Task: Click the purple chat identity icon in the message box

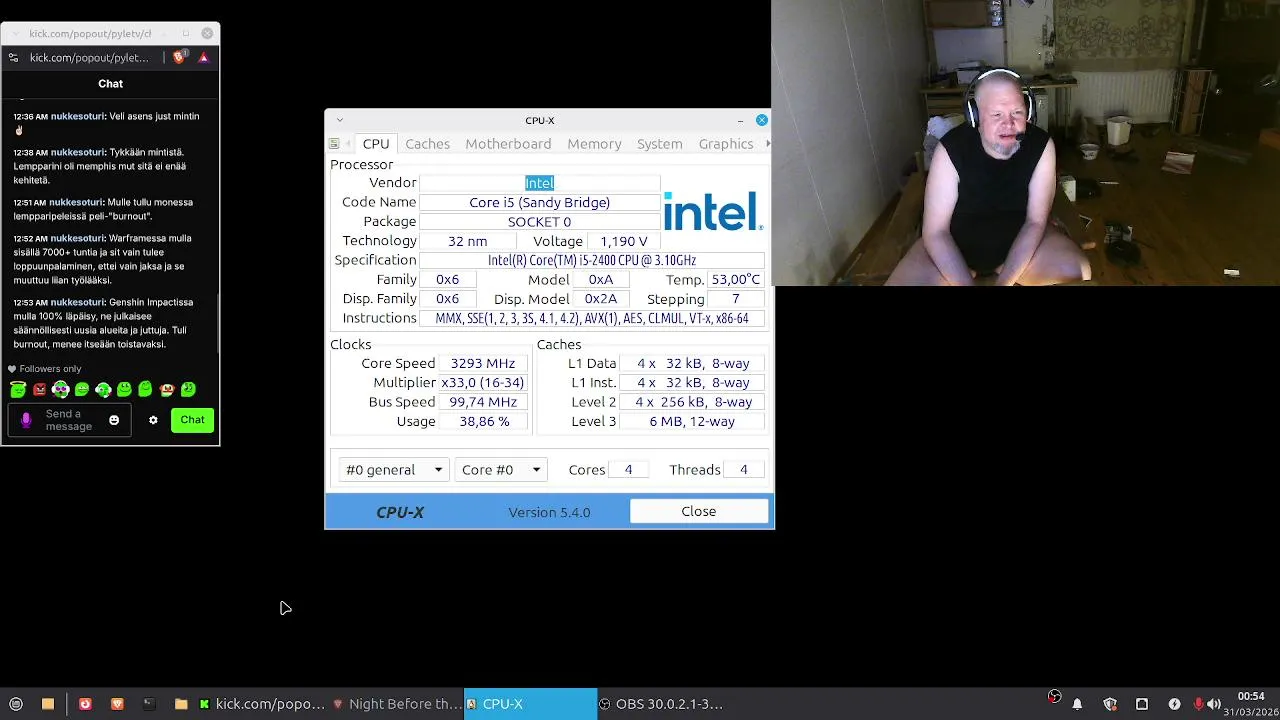Action: [26, 420]
